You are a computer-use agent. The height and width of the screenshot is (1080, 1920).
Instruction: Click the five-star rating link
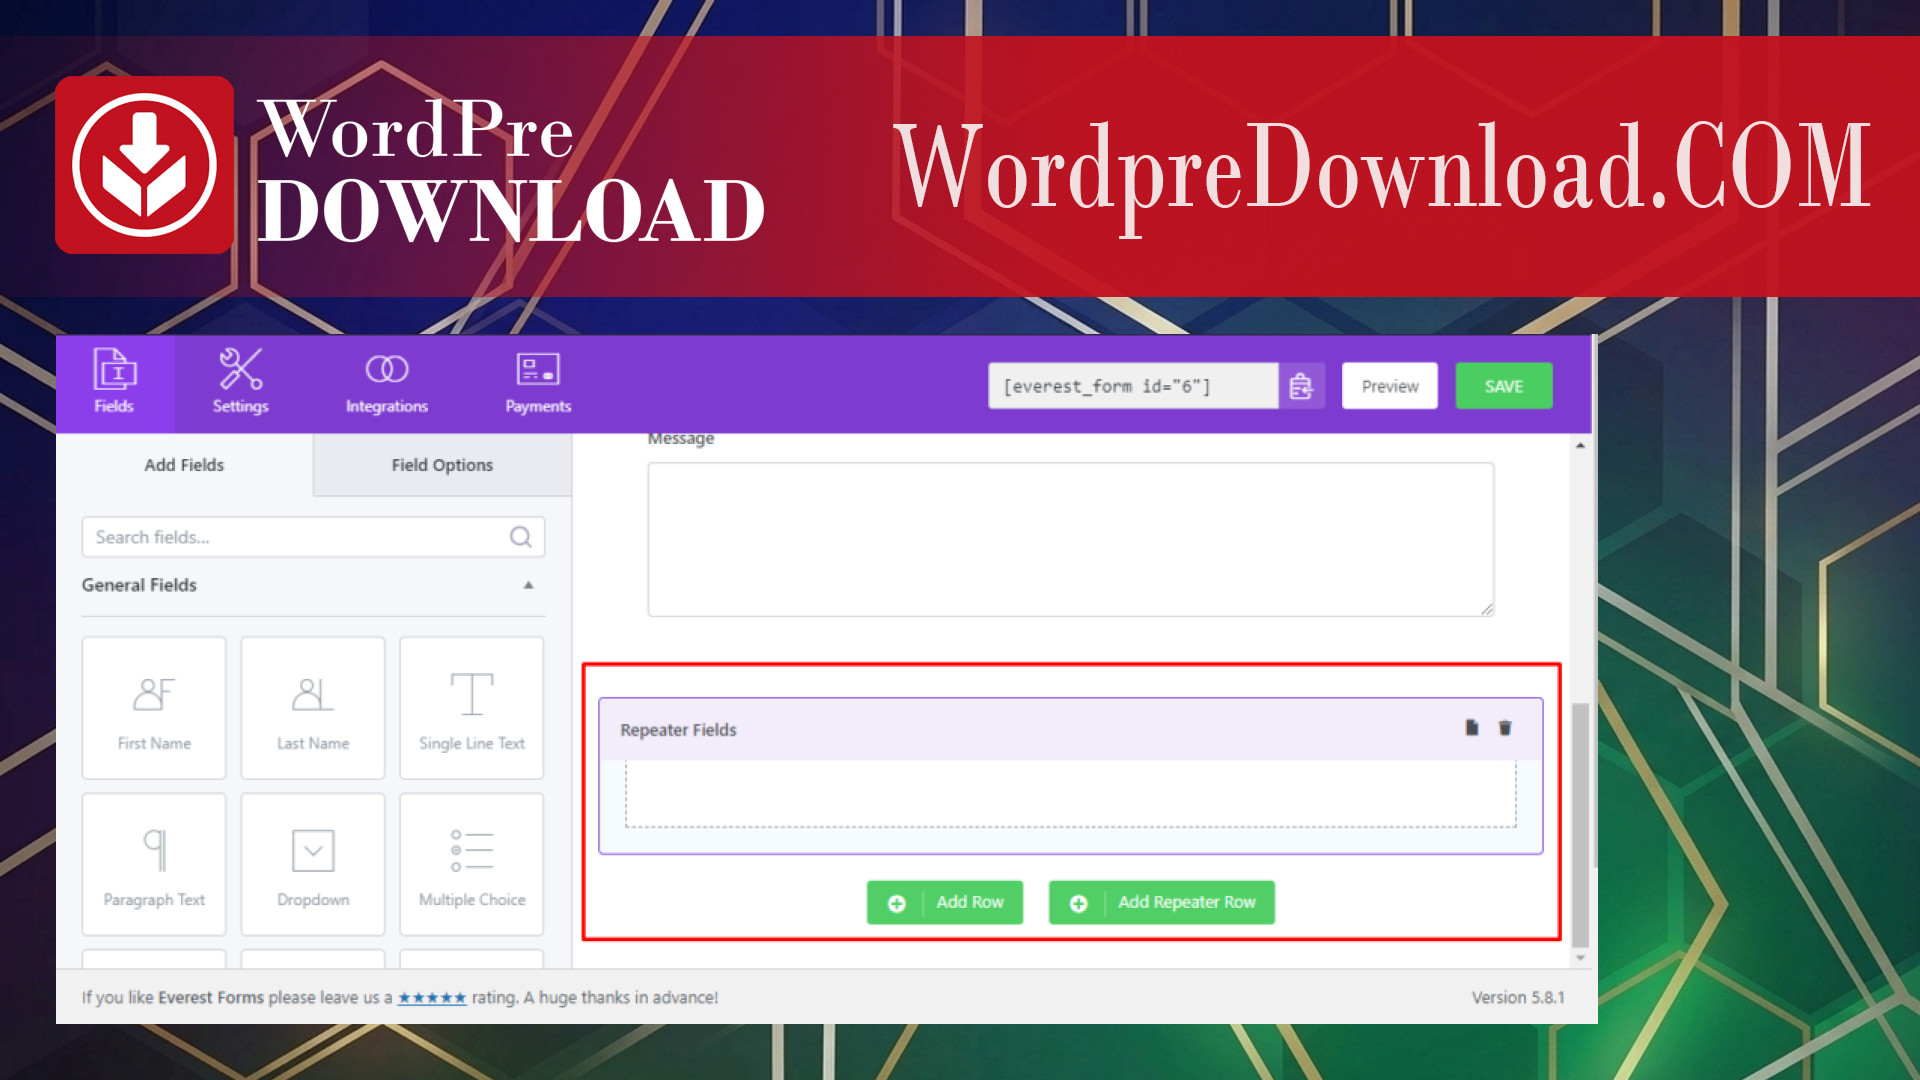[432, 998]
